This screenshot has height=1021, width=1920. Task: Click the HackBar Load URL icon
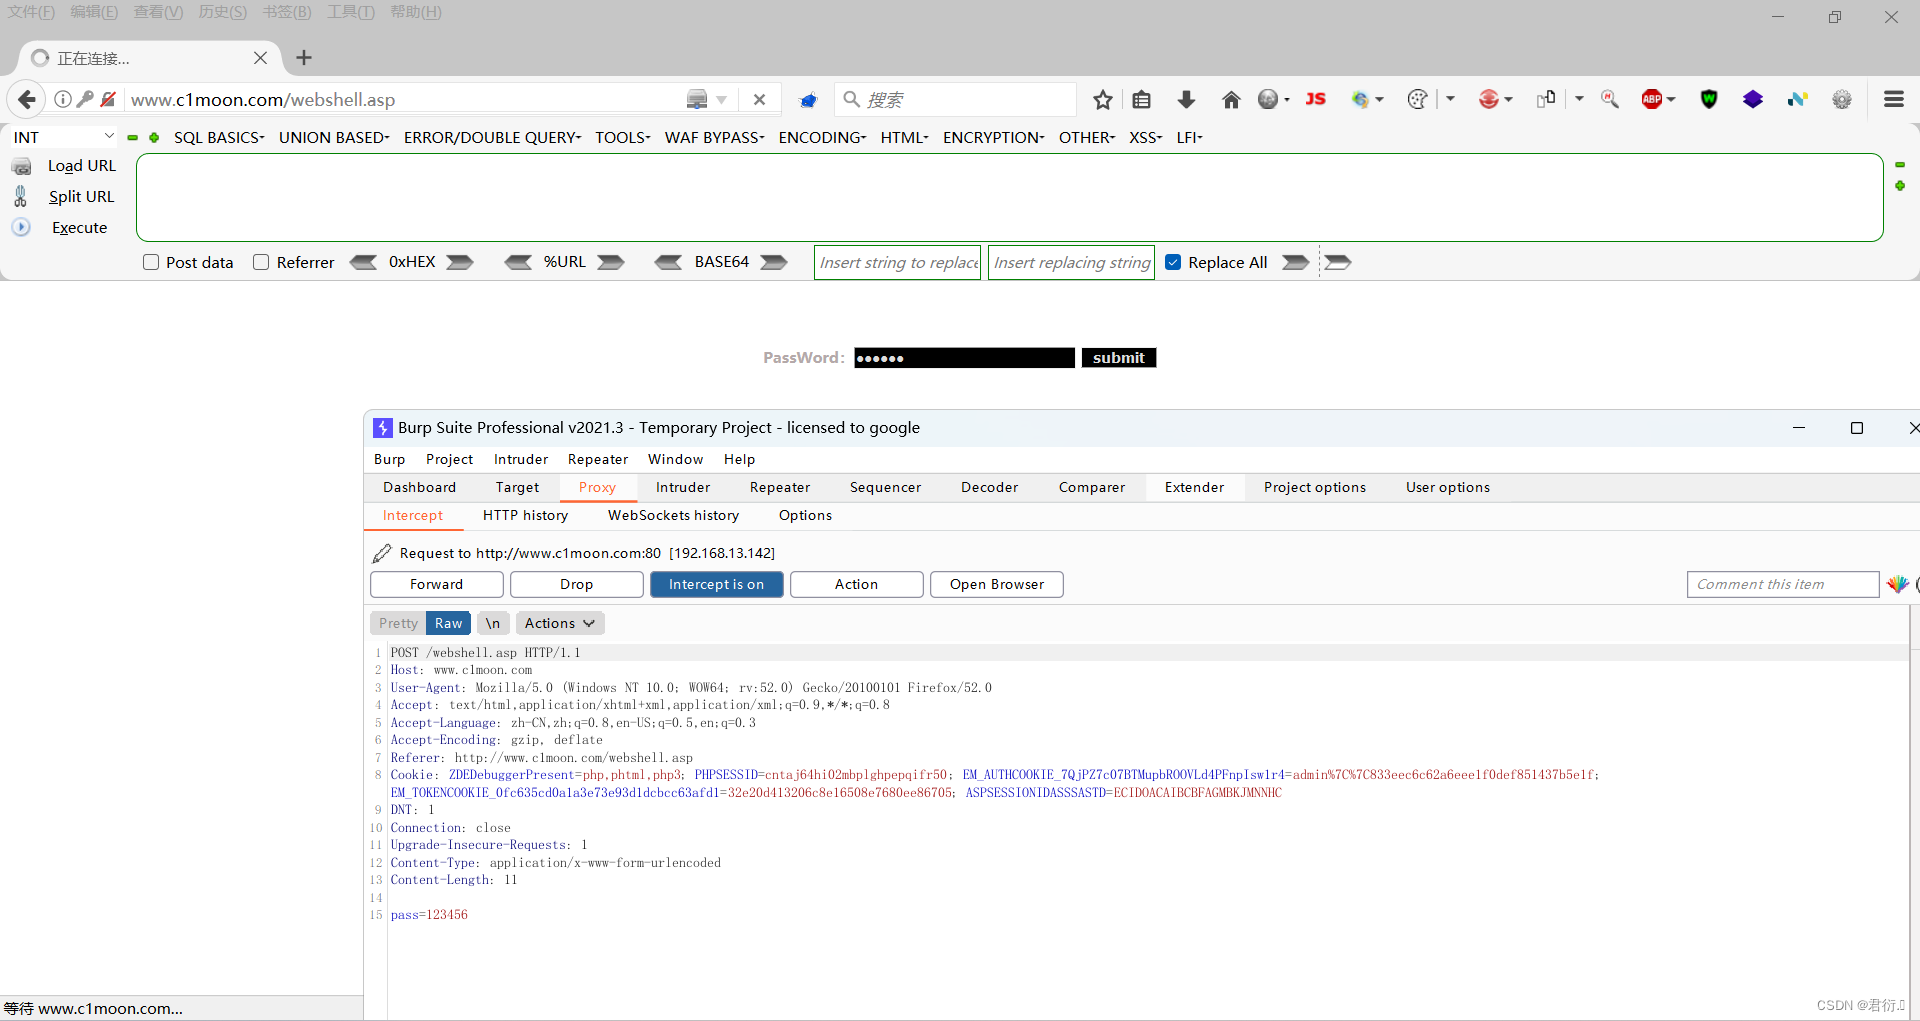pos(21,166)
